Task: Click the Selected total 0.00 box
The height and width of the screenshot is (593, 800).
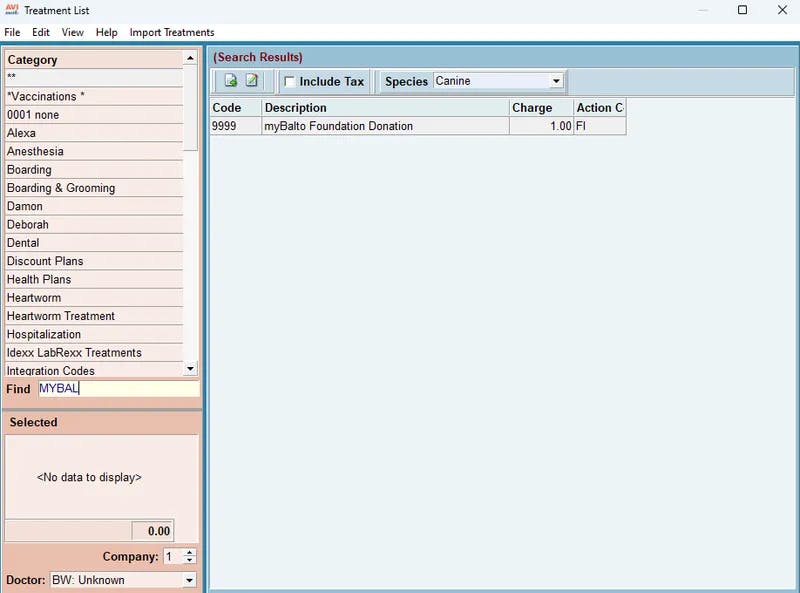Action: pyautogui.click(x=153, y=531)
